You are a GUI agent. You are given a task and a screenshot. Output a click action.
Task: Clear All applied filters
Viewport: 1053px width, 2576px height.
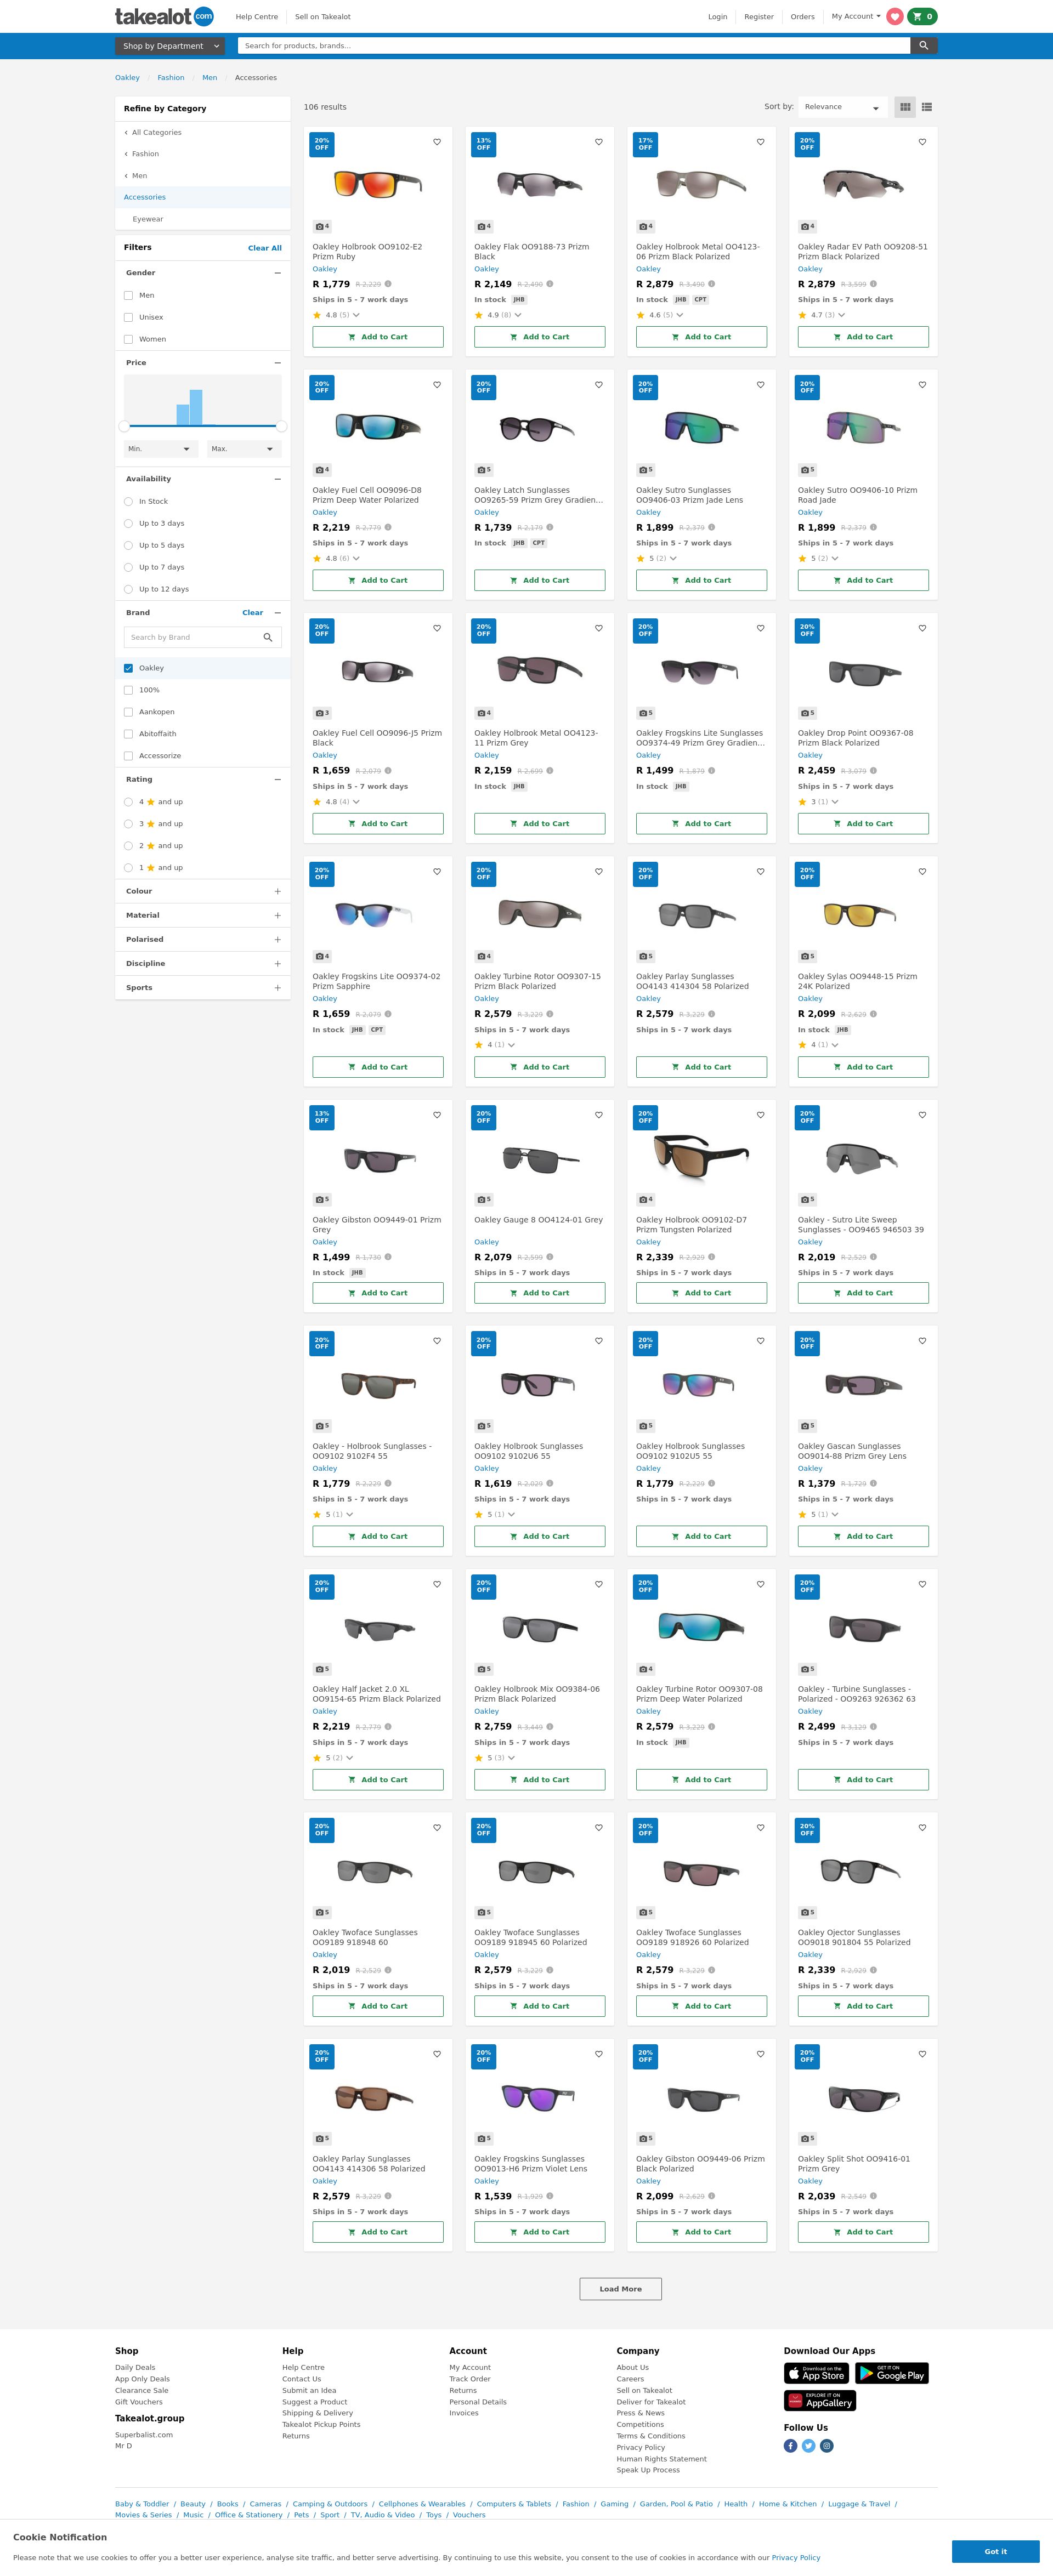[265, 248]
